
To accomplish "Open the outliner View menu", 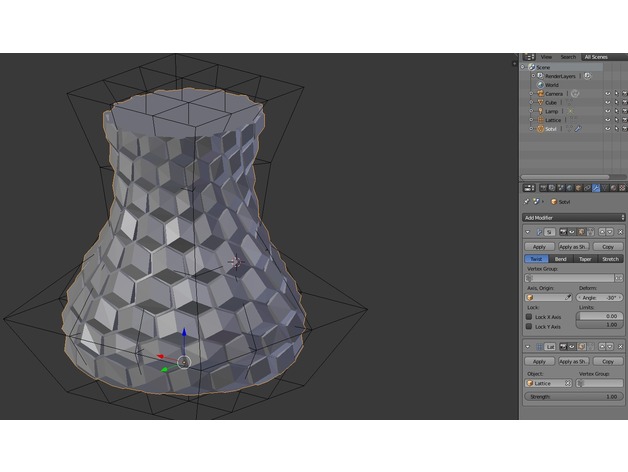I will coord(546,57).
